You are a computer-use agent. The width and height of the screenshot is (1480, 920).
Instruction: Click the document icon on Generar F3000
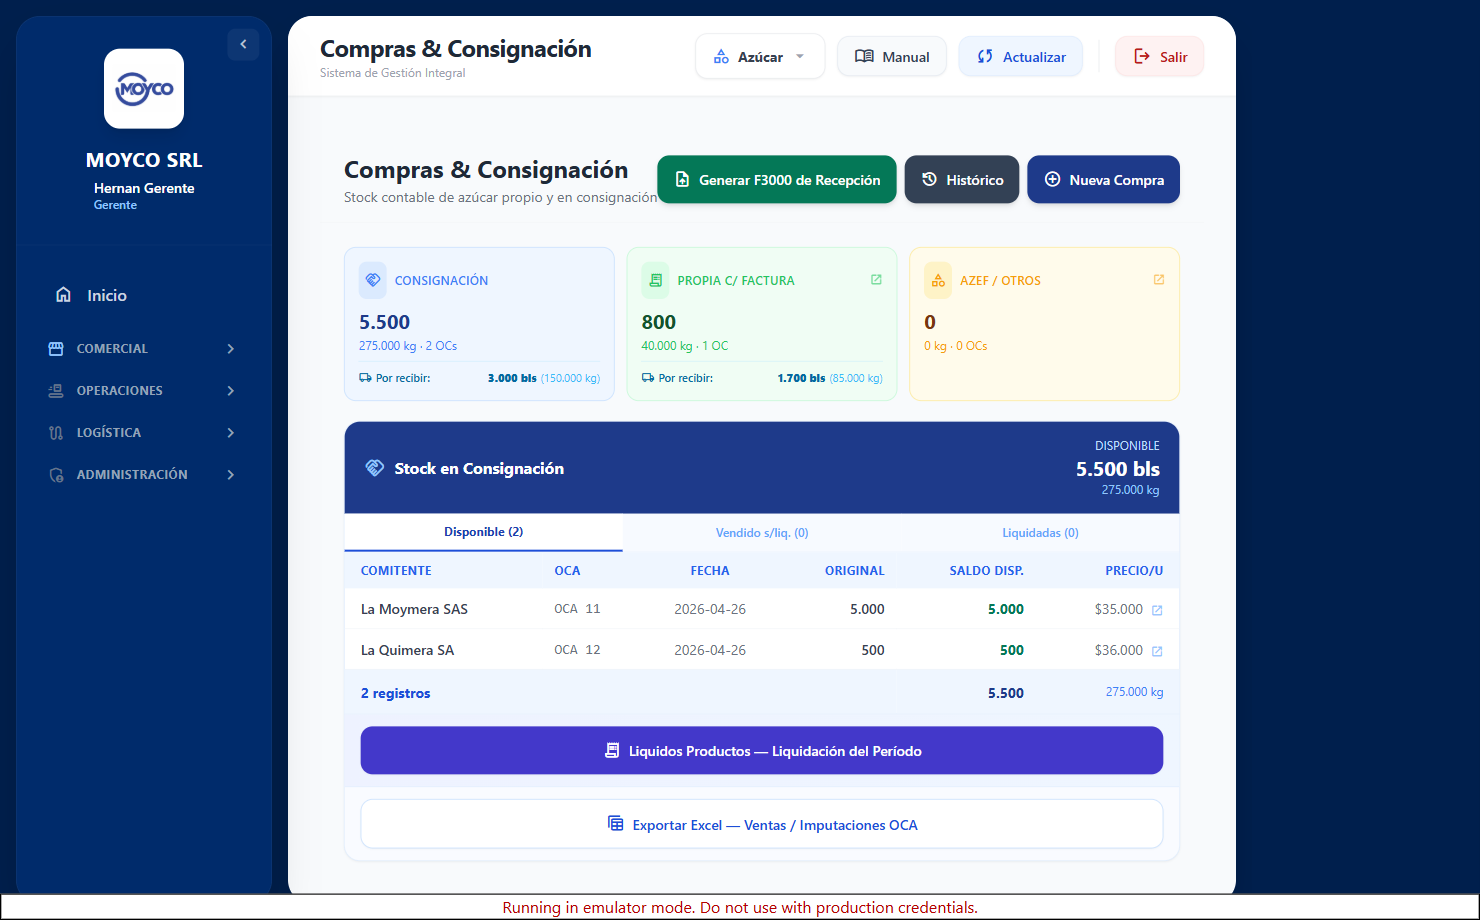click(x=682, y=180)
